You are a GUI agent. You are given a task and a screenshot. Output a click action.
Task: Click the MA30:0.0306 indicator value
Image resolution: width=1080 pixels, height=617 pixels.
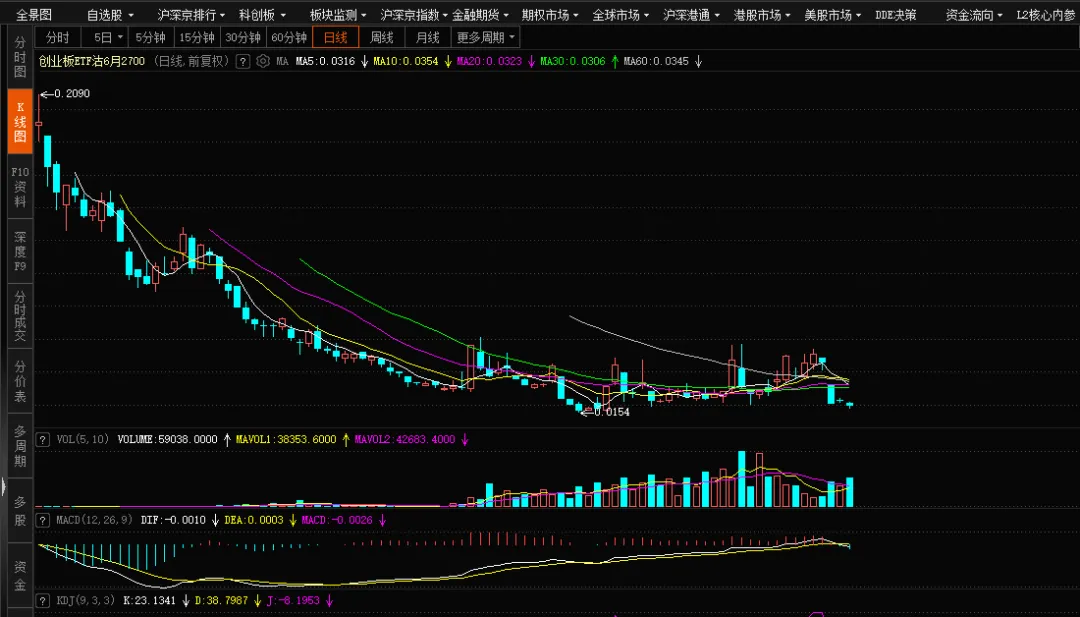pos(572,61)
